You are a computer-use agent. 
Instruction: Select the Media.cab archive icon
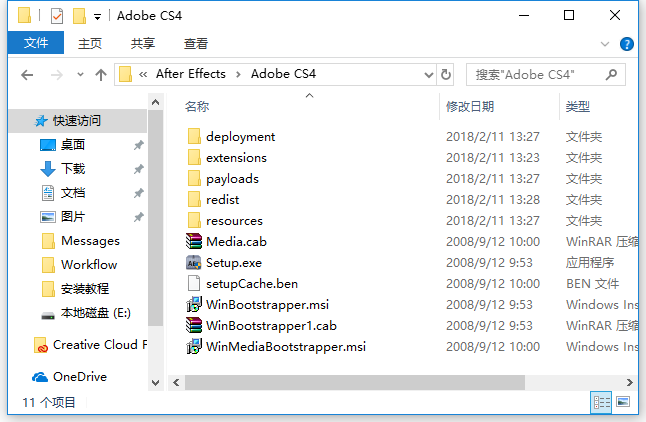[194, 241]
